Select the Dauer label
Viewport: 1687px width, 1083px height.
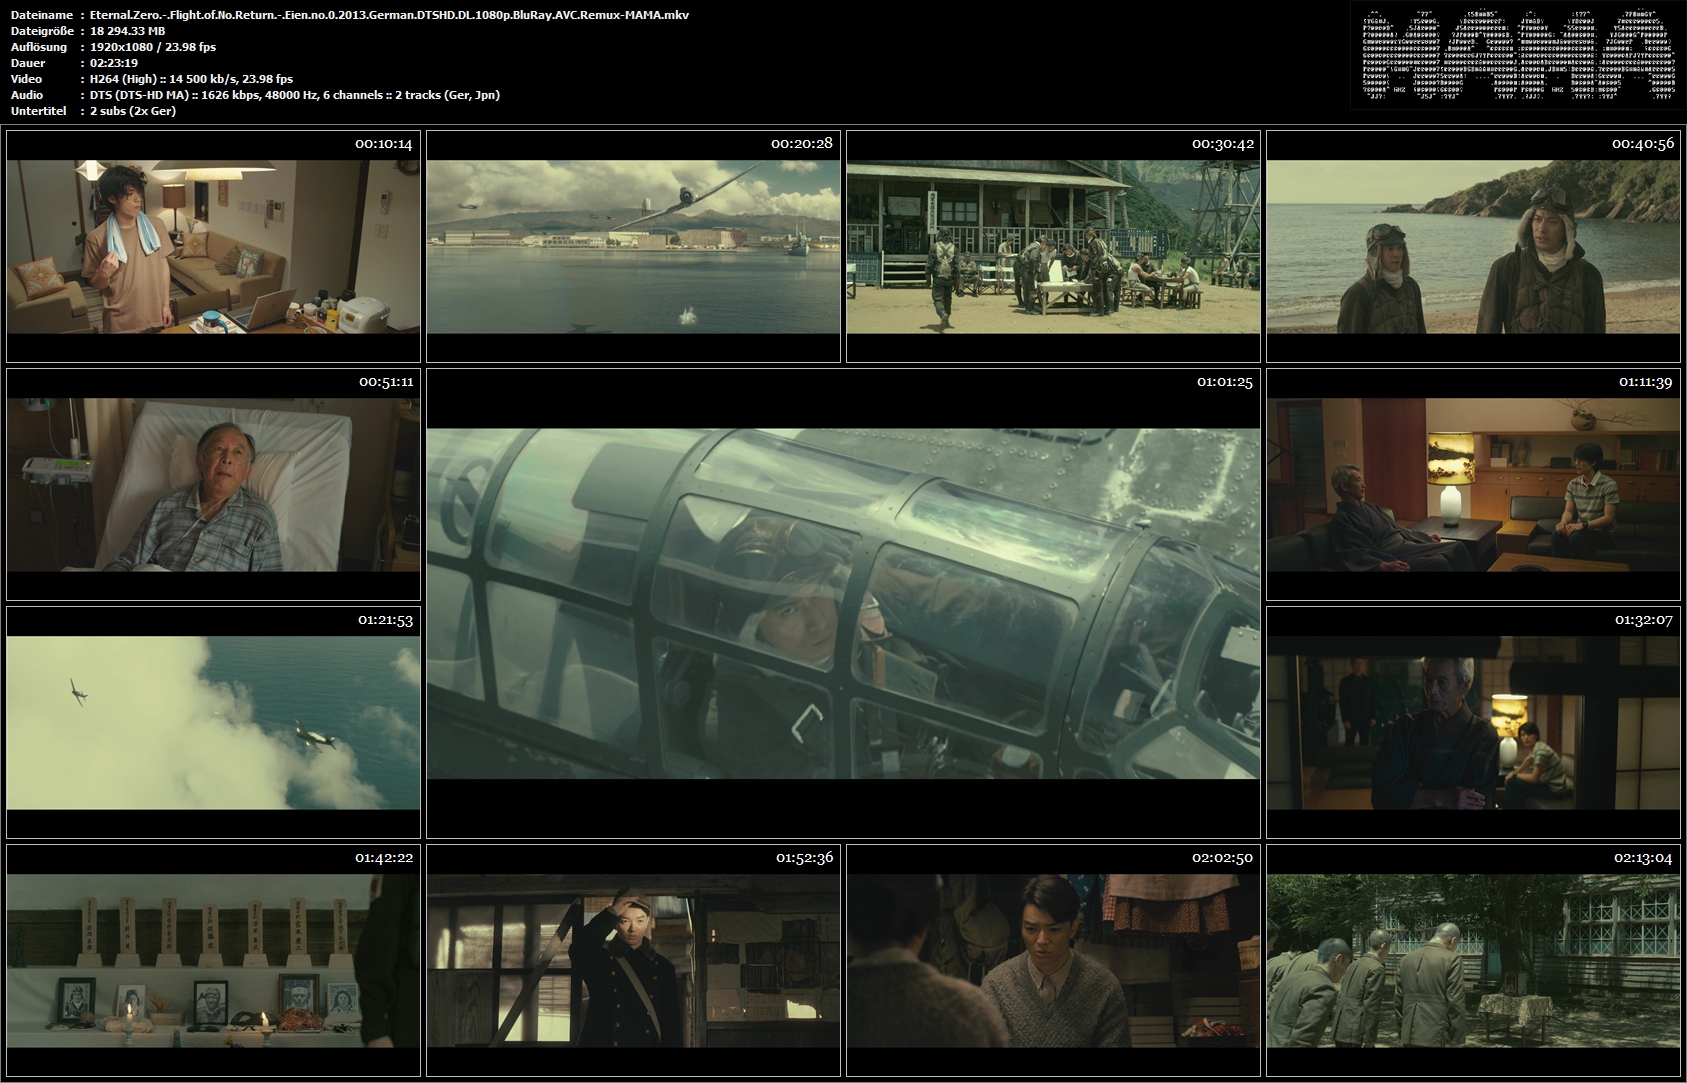point(28,63)
